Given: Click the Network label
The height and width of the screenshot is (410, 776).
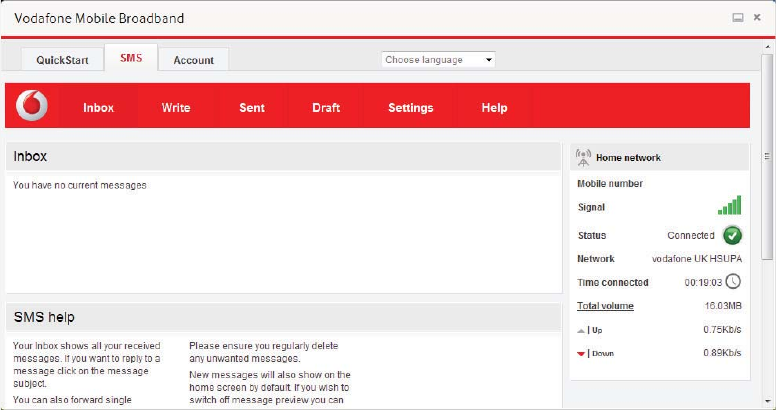Looking at the screenshot, I should point(596,259).
